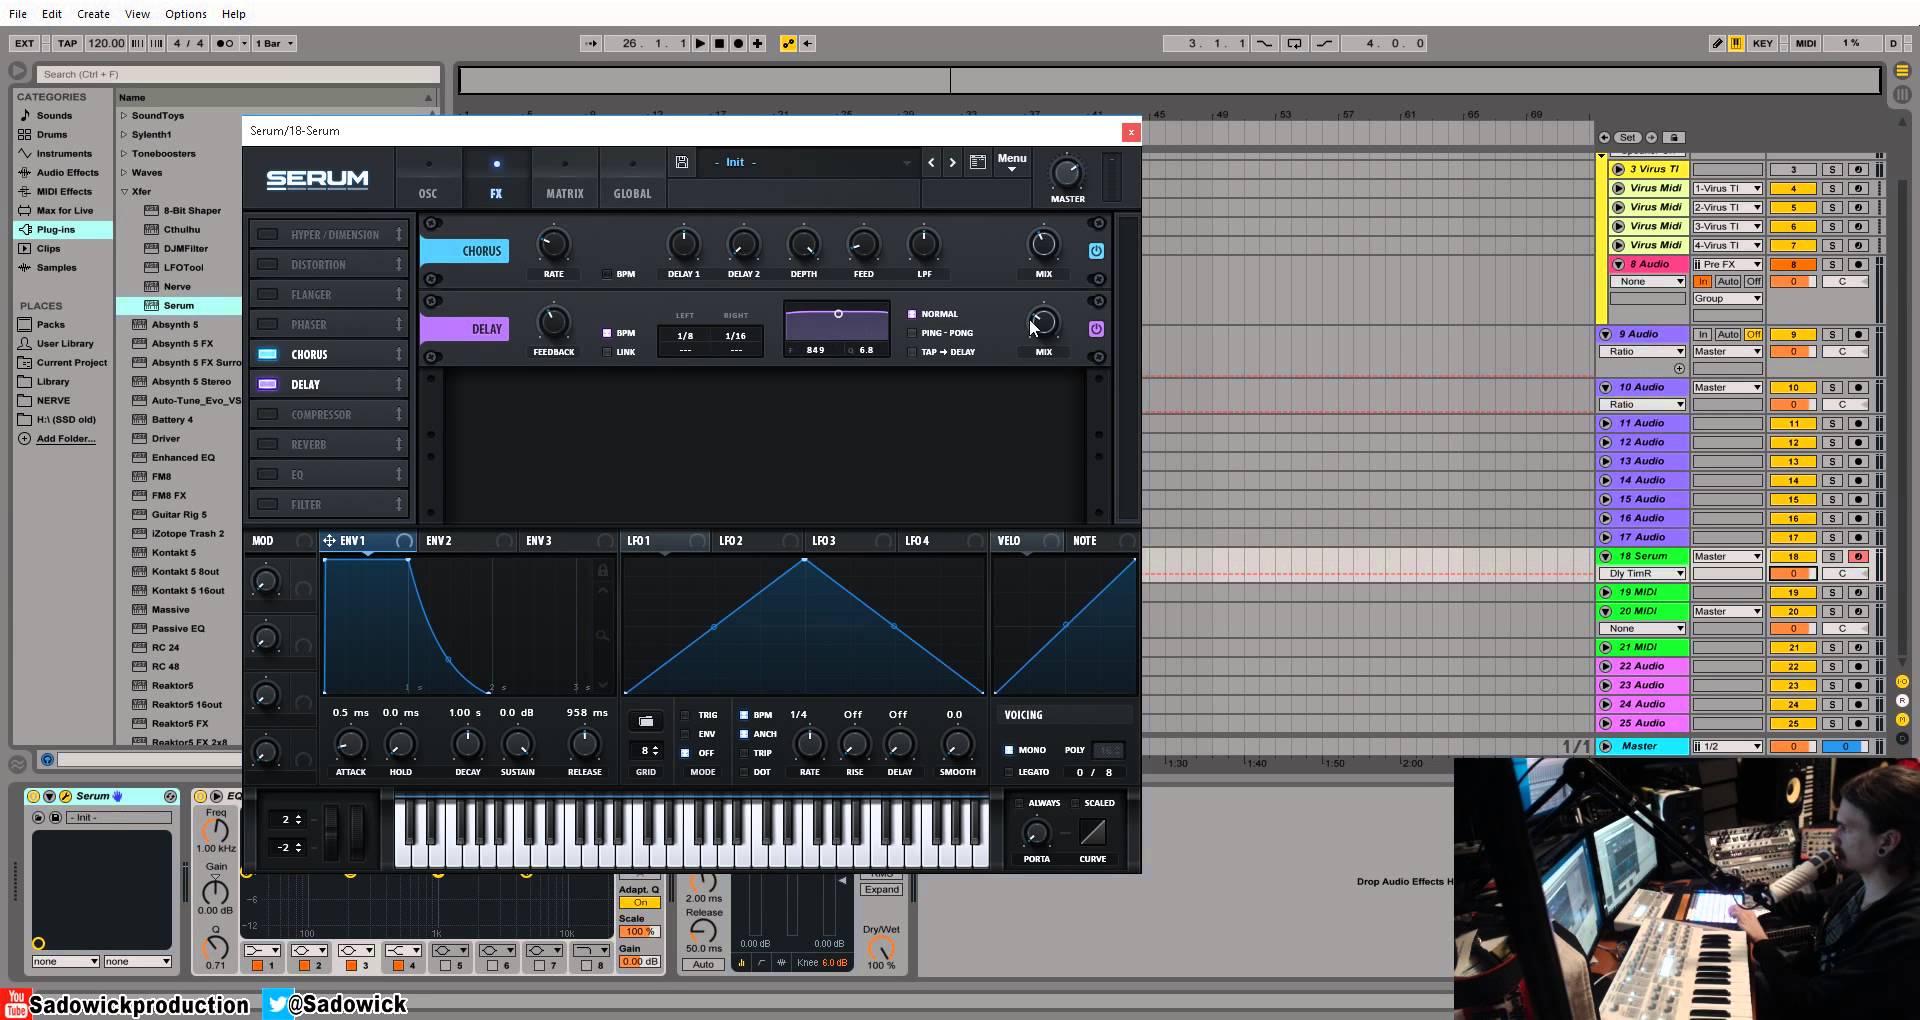This screenshot has height=1020, width=1920.
Task: Click the Ableton transport Record button
Action: pyautogui.click(x=738, y=43)
